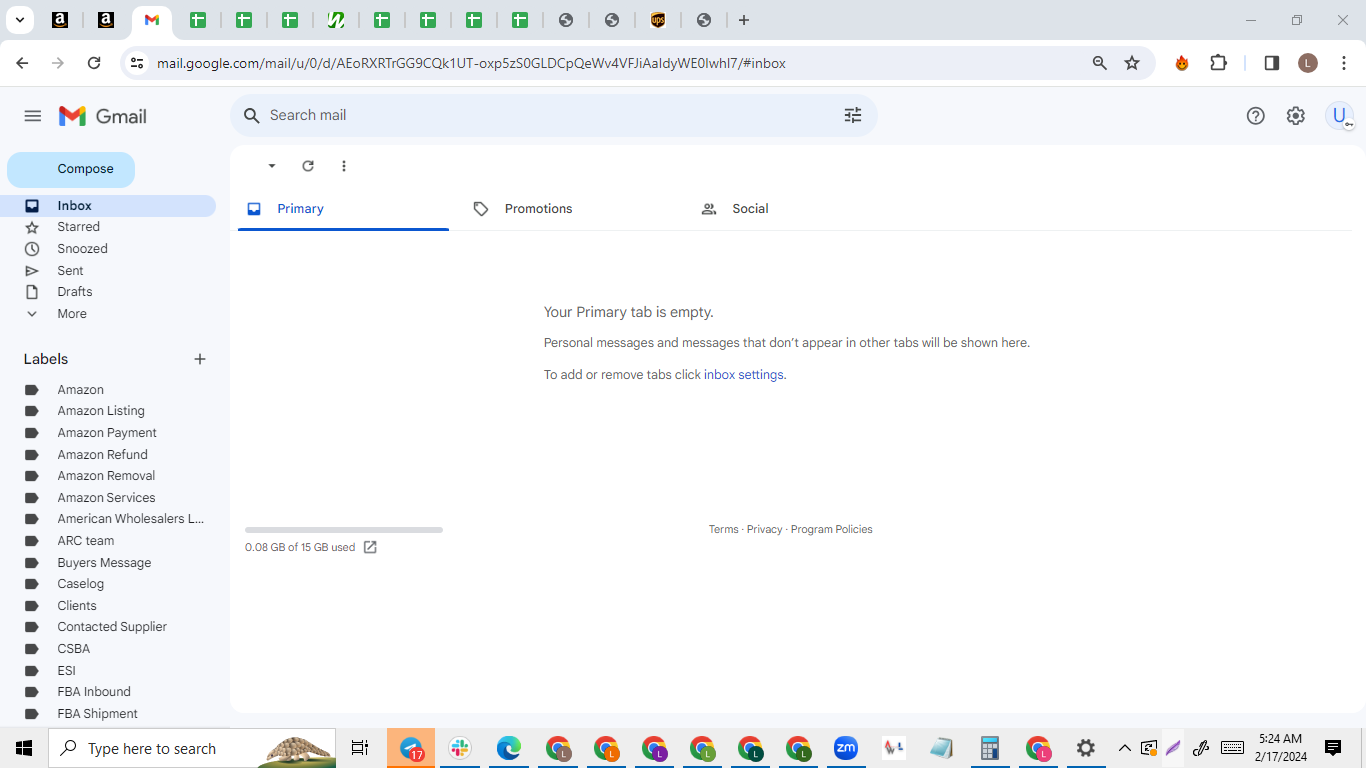The height and width of the screenshot is (768, 1366).
Task: Open Gmail settings gear
Action: tap(1296, 116)
